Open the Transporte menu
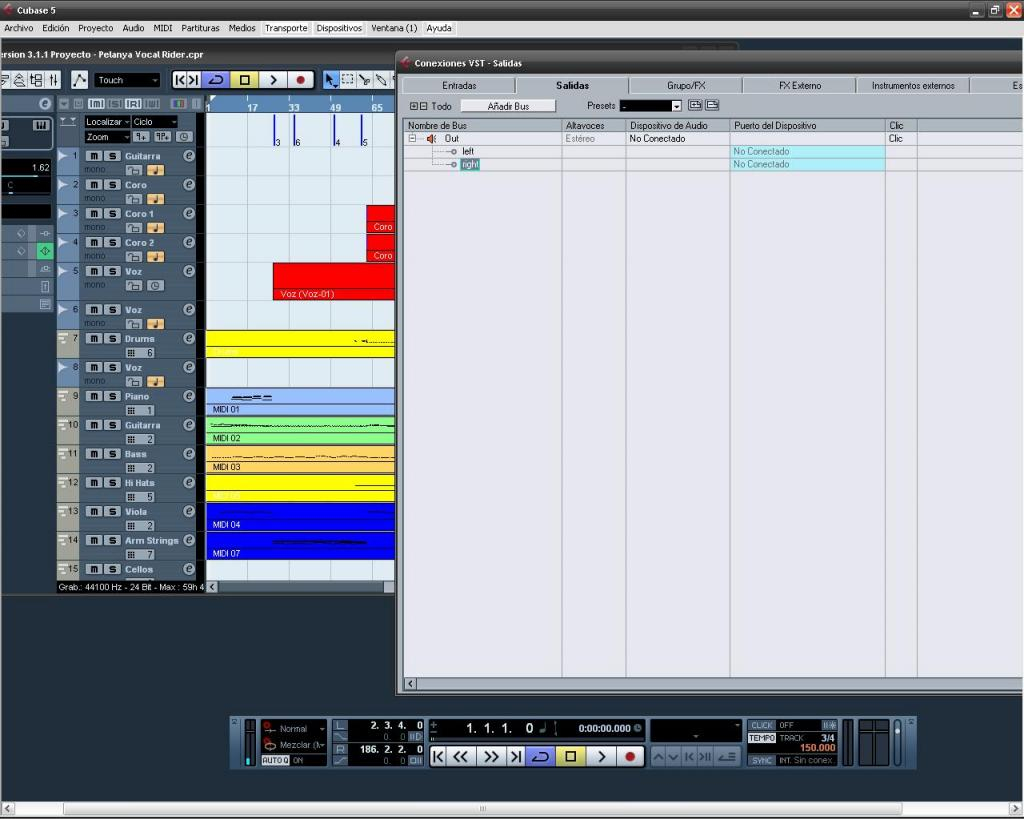This screenshot has width=1024, height=819. tap(286, 28)
